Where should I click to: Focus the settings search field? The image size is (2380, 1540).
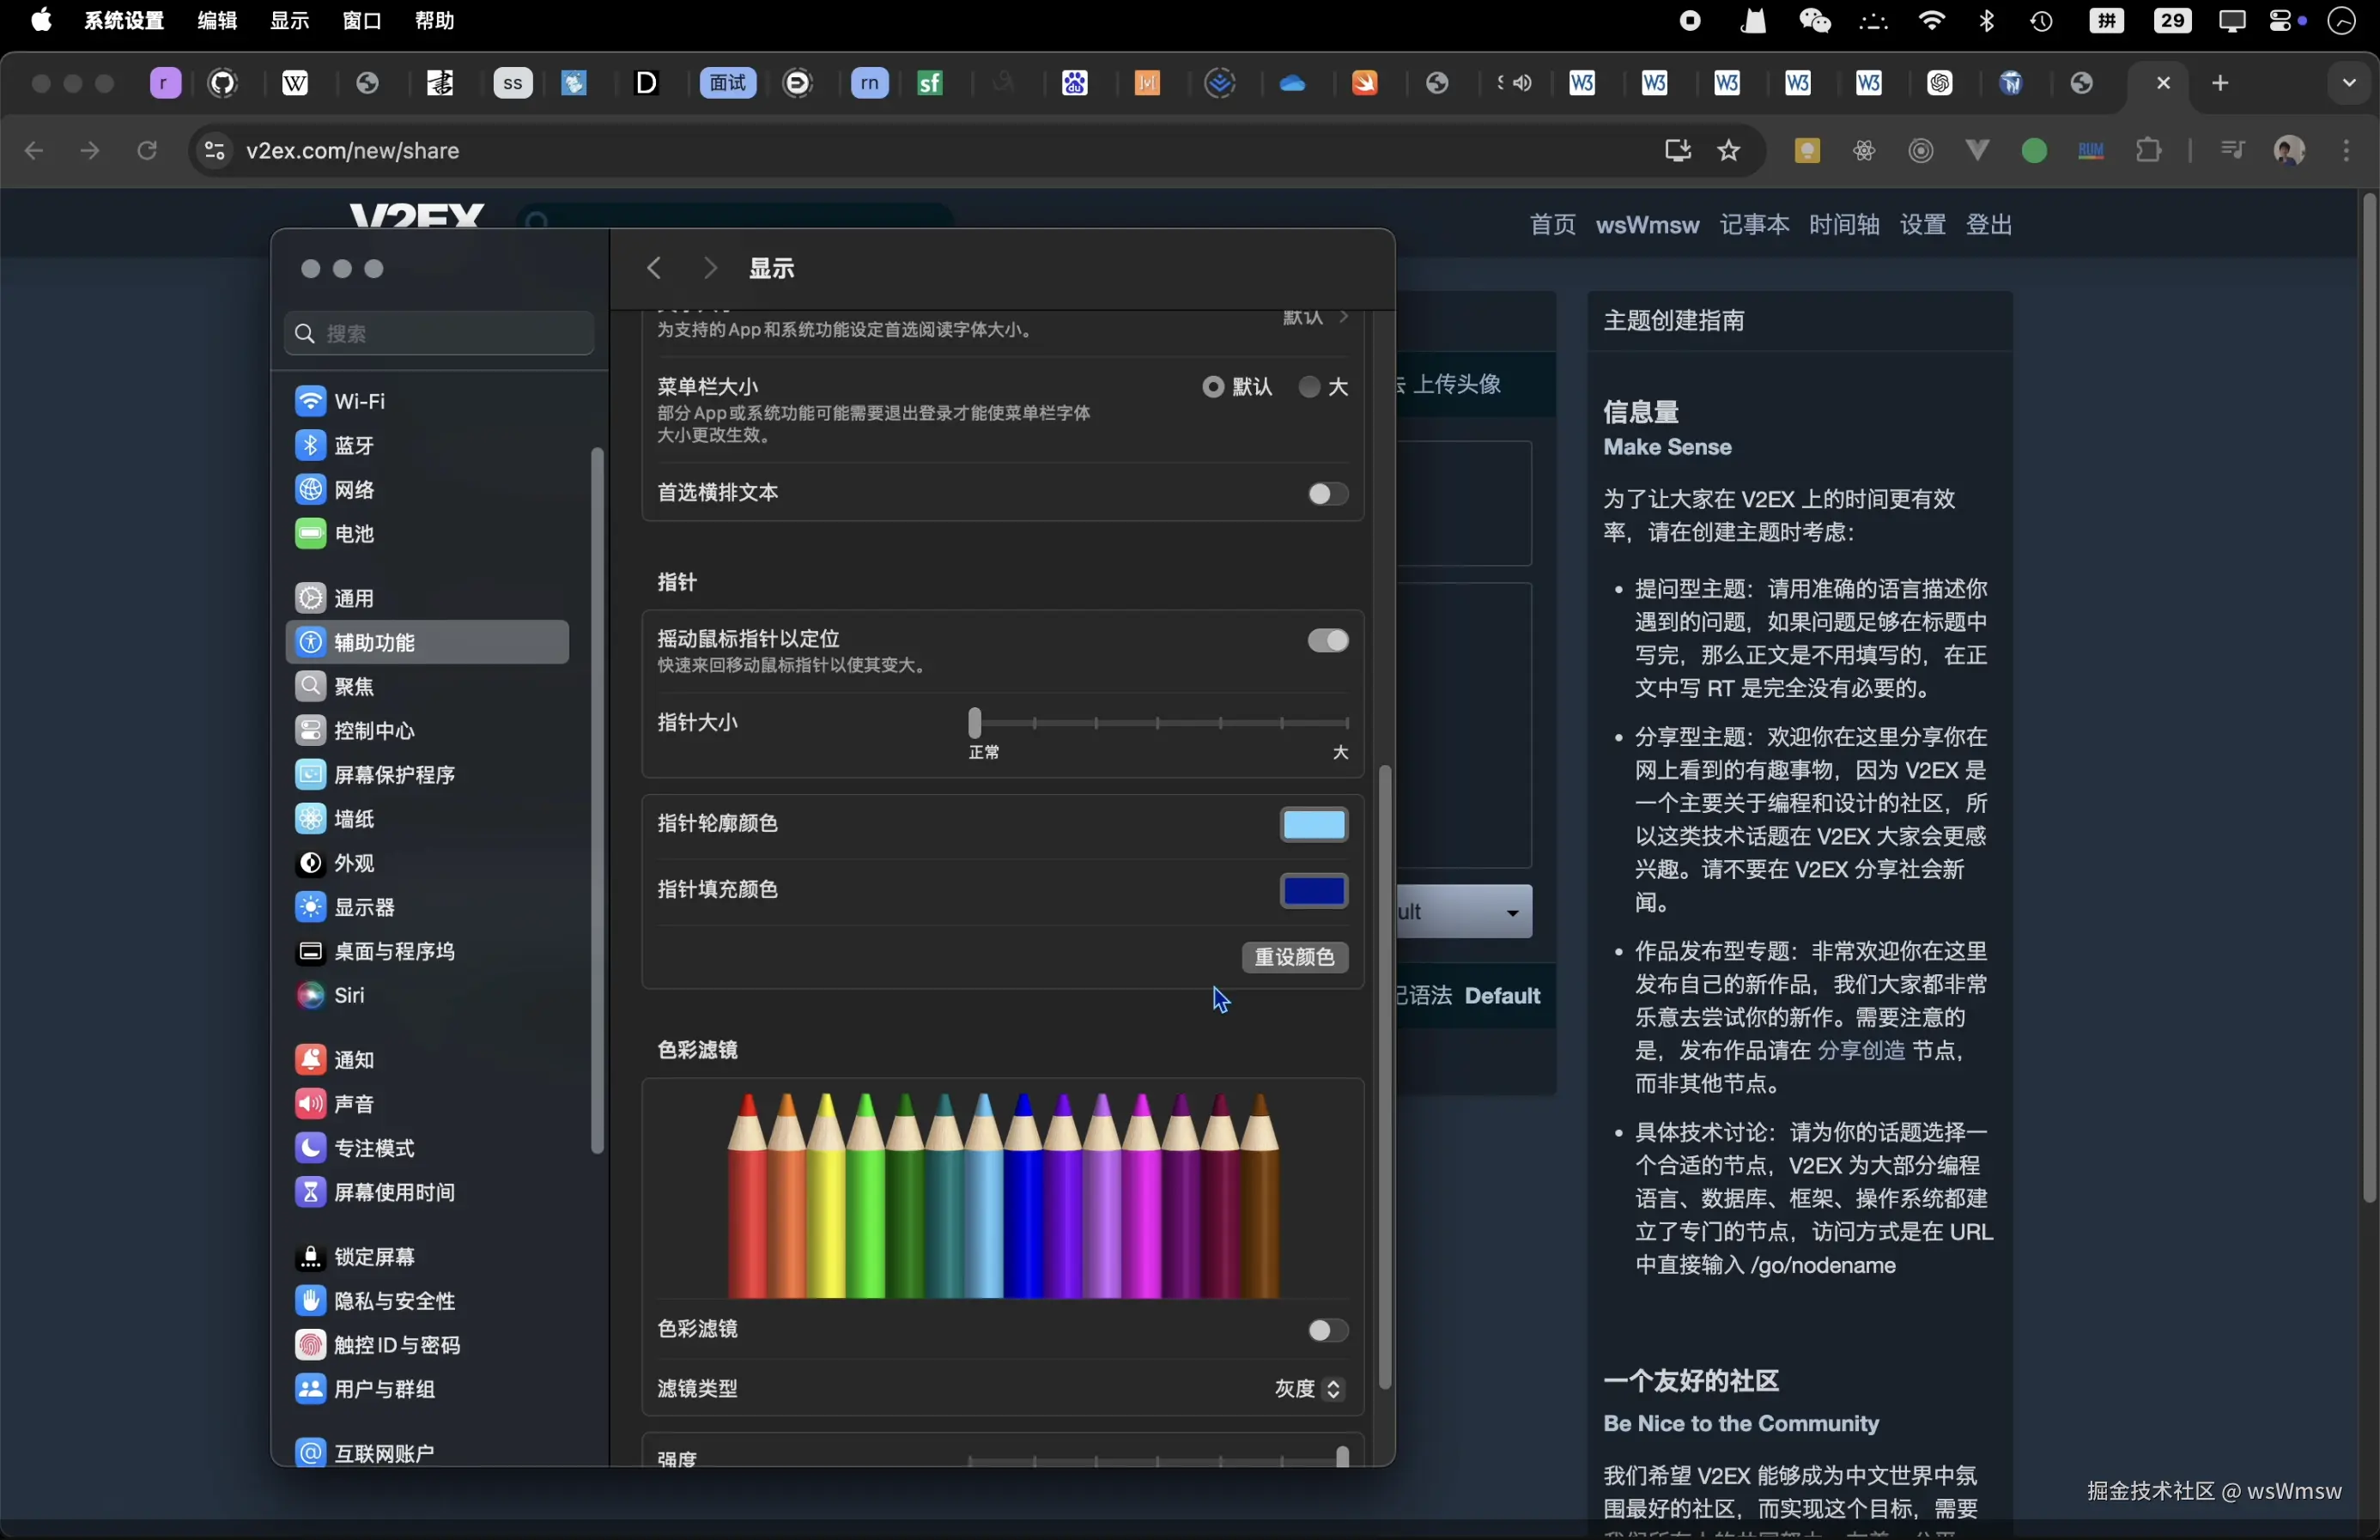pyautogui.click(x=437, y=333)
